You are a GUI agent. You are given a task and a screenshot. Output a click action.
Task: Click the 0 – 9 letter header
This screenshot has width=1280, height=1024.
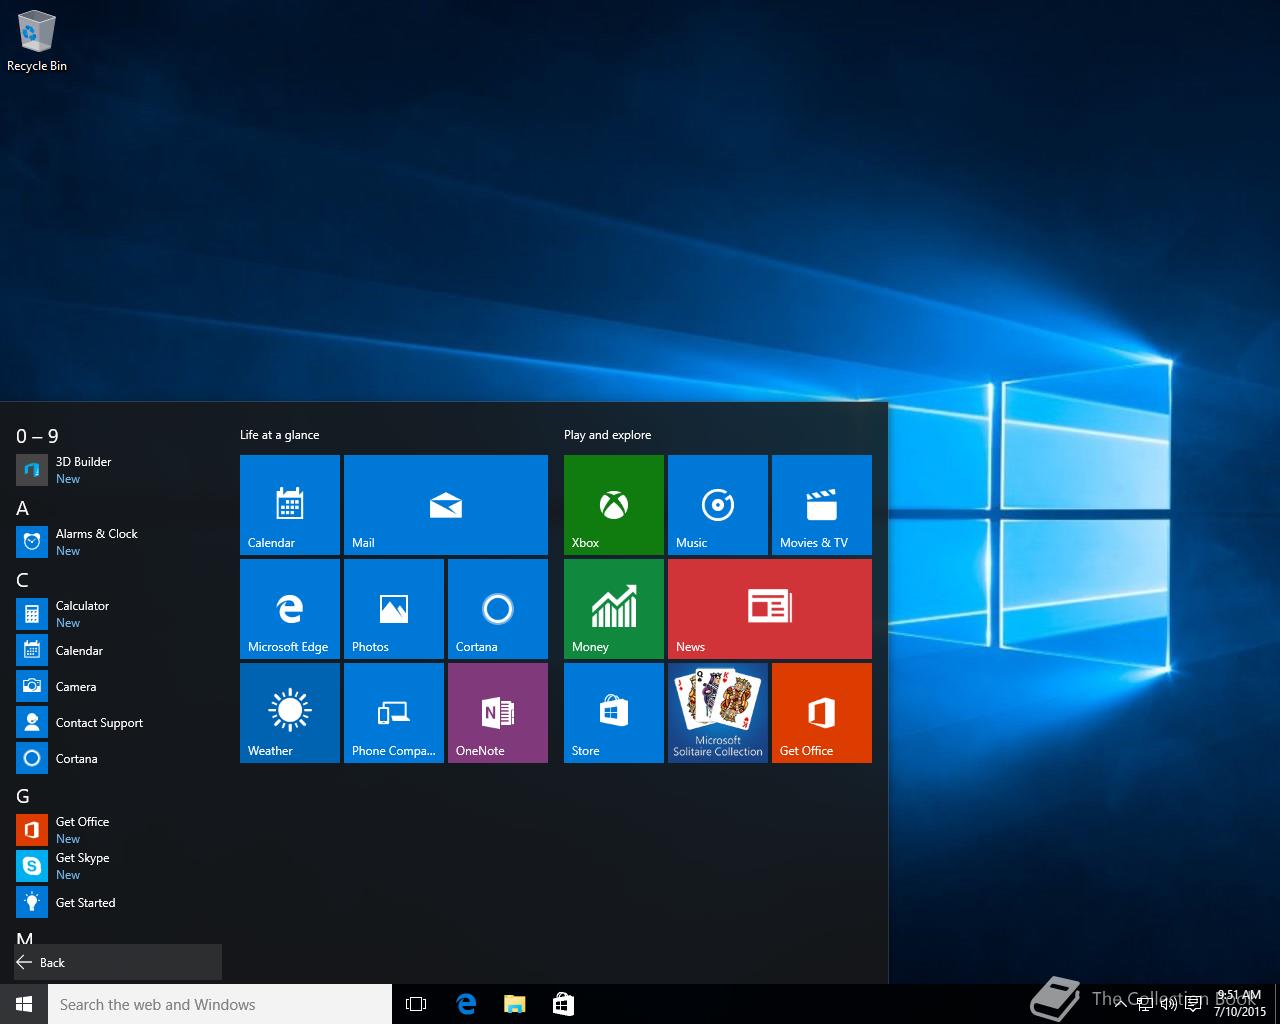(x=37, y=436)
